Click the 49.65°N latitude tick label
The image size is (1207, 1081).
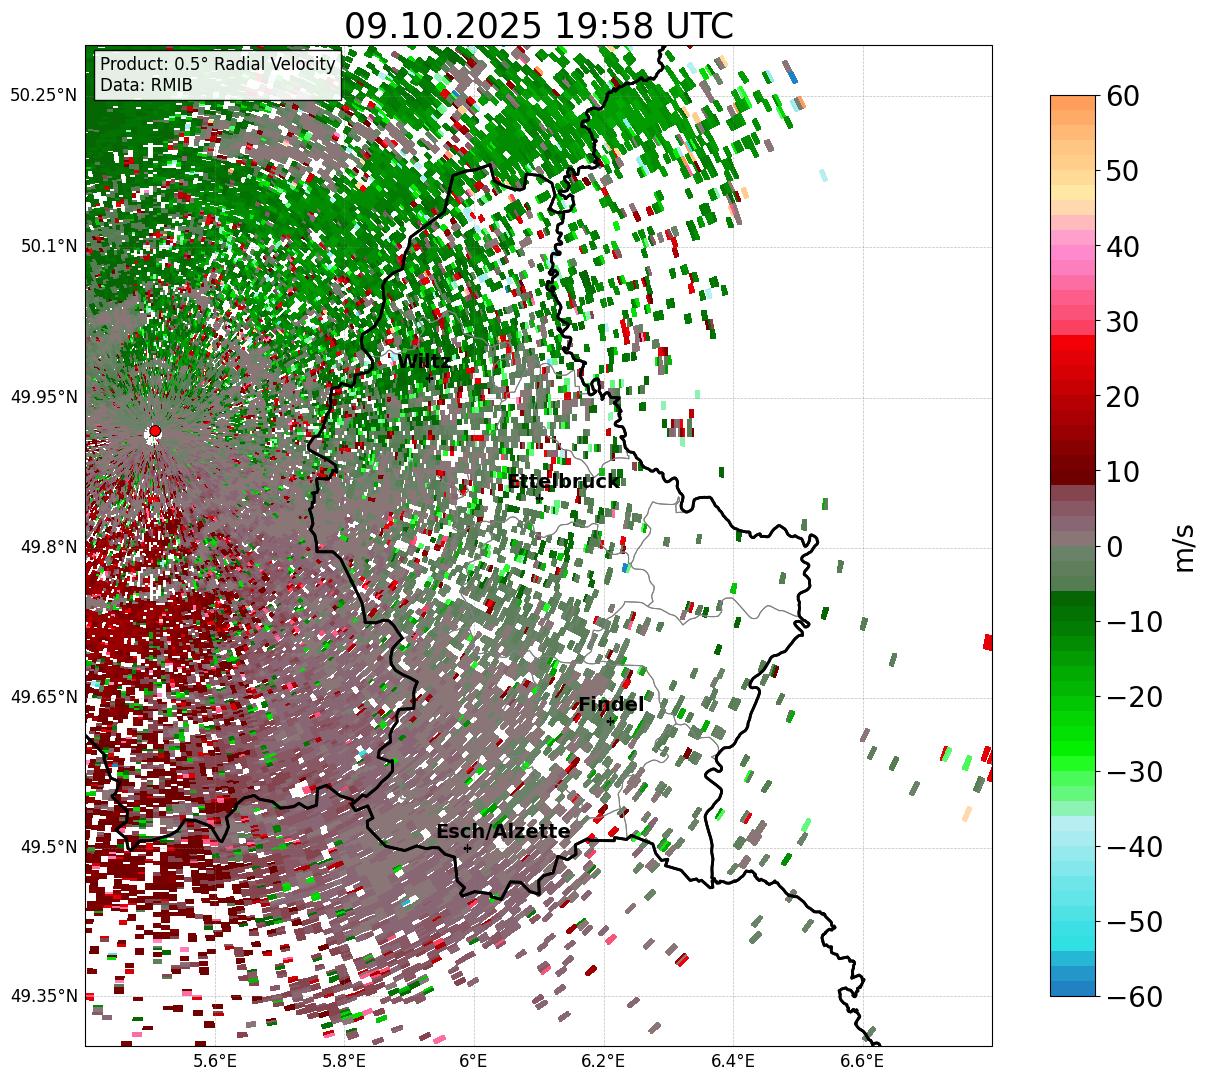44,697
